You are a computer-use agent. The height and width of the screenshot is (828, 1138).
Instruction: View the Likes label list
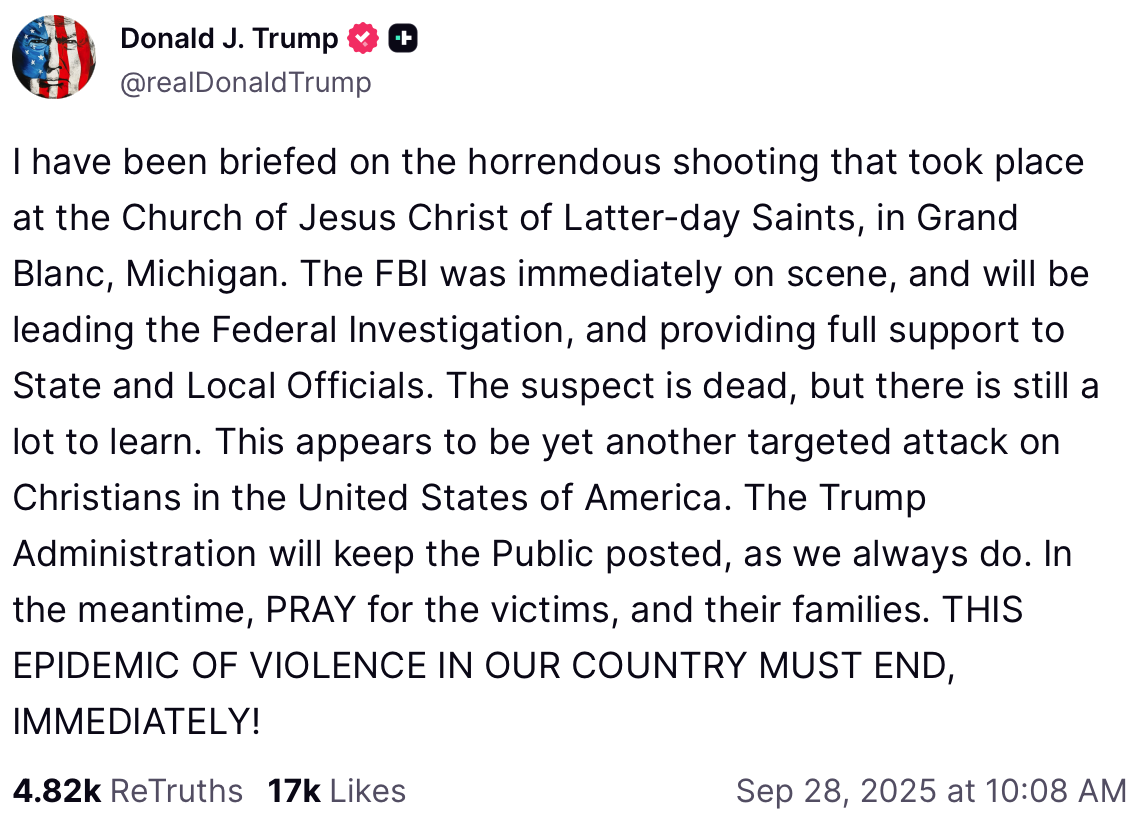(367, 791)
